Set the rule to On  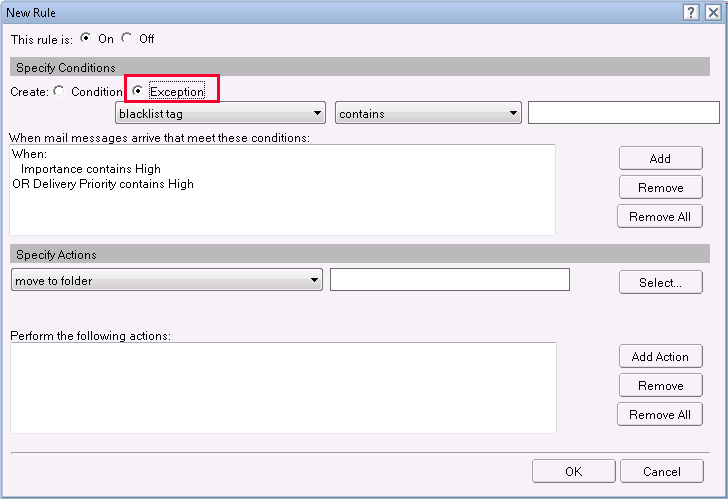tap(85, 39)
